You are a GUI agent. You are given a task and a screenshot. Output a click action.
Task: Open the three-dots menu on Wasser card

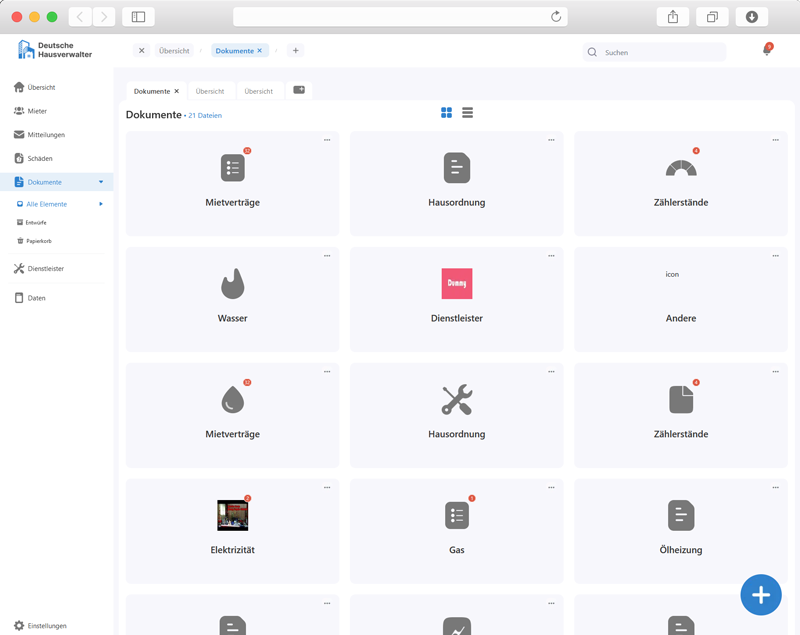pos(327,256)
